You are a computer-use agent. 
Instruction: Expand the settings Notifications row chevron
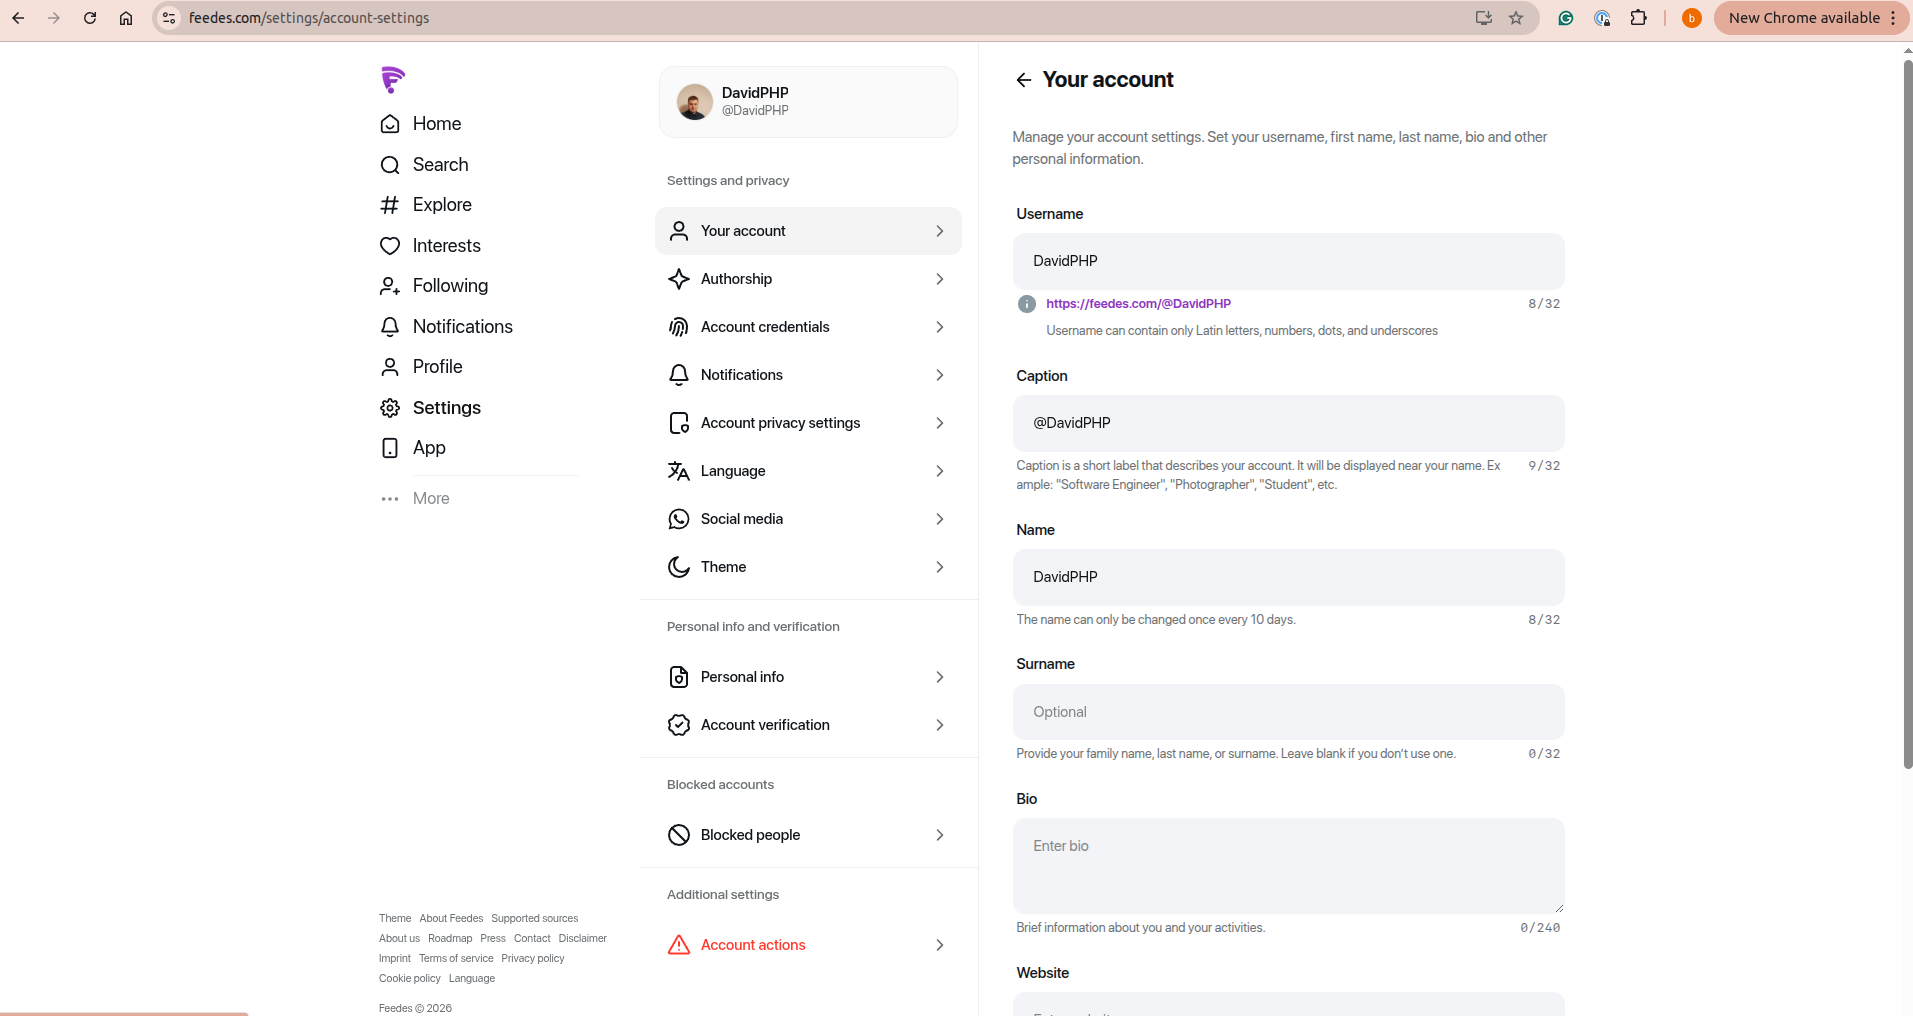[x=939, y=375]
